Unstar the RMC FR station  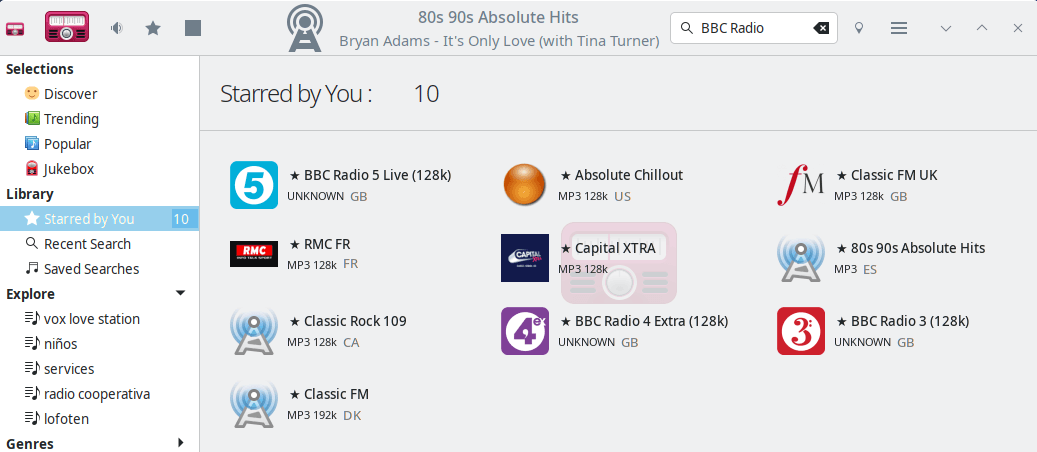tap(295, 245)
